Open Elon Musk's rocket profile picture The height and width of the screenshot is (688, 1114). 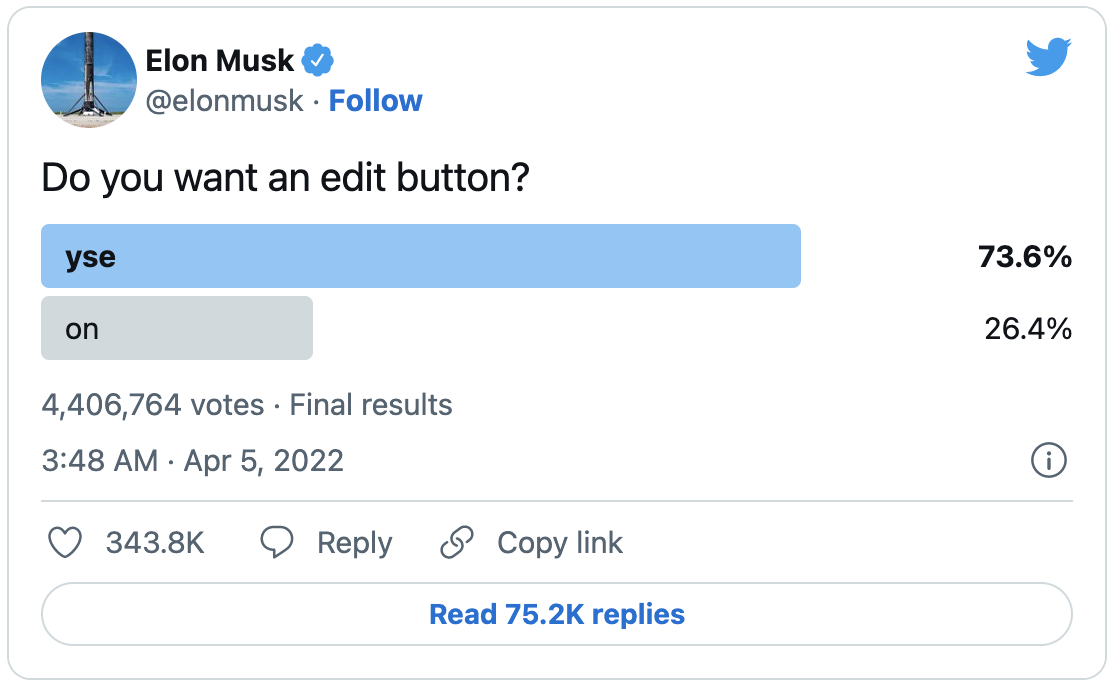(x=89, y=80)
